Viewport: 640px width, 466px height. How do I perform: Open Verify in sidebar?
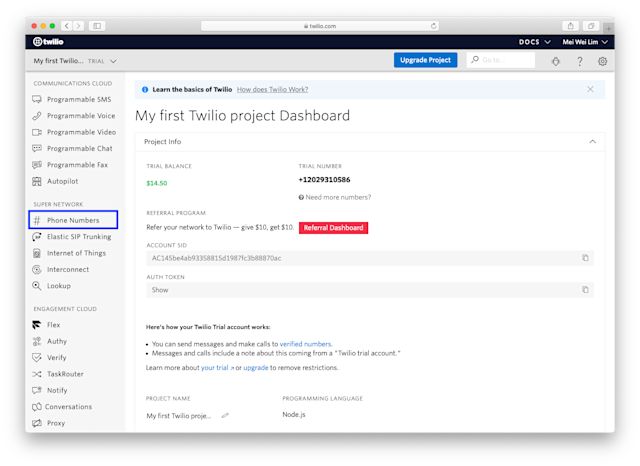(x=56, y=357)
